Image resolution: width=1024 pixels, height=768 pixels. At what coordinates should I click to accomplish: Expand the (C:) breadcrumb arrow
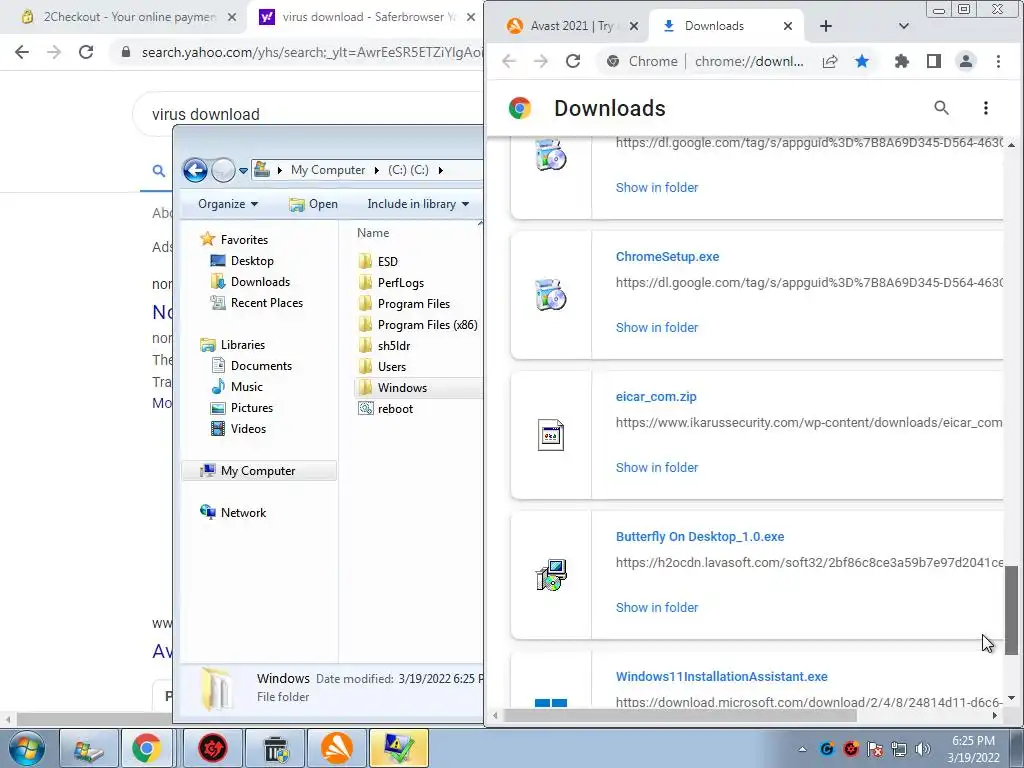coord(440,170)
